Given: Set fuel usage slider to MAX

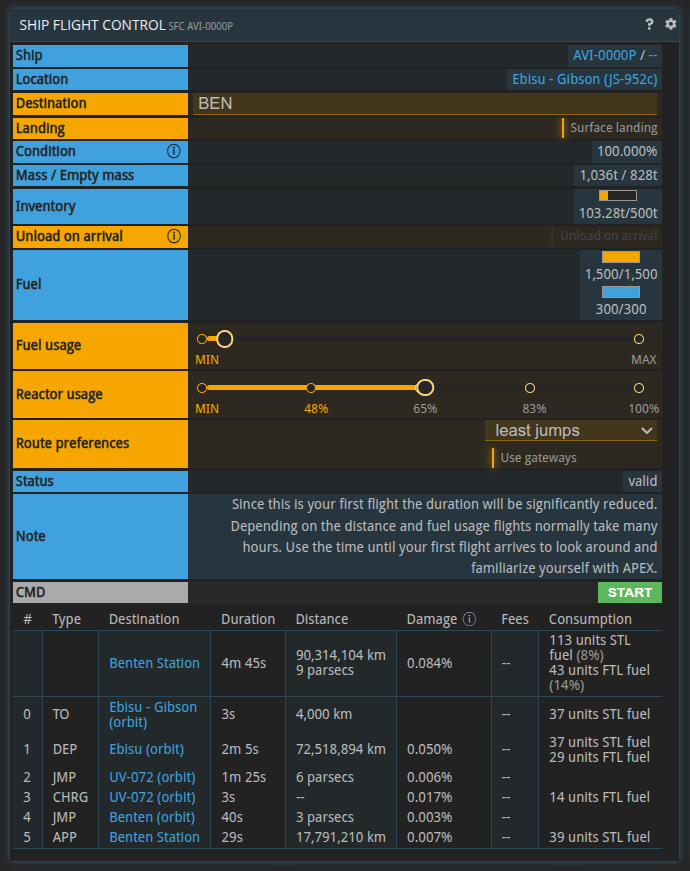Looking at the screenshot, I should coord(639,339).
